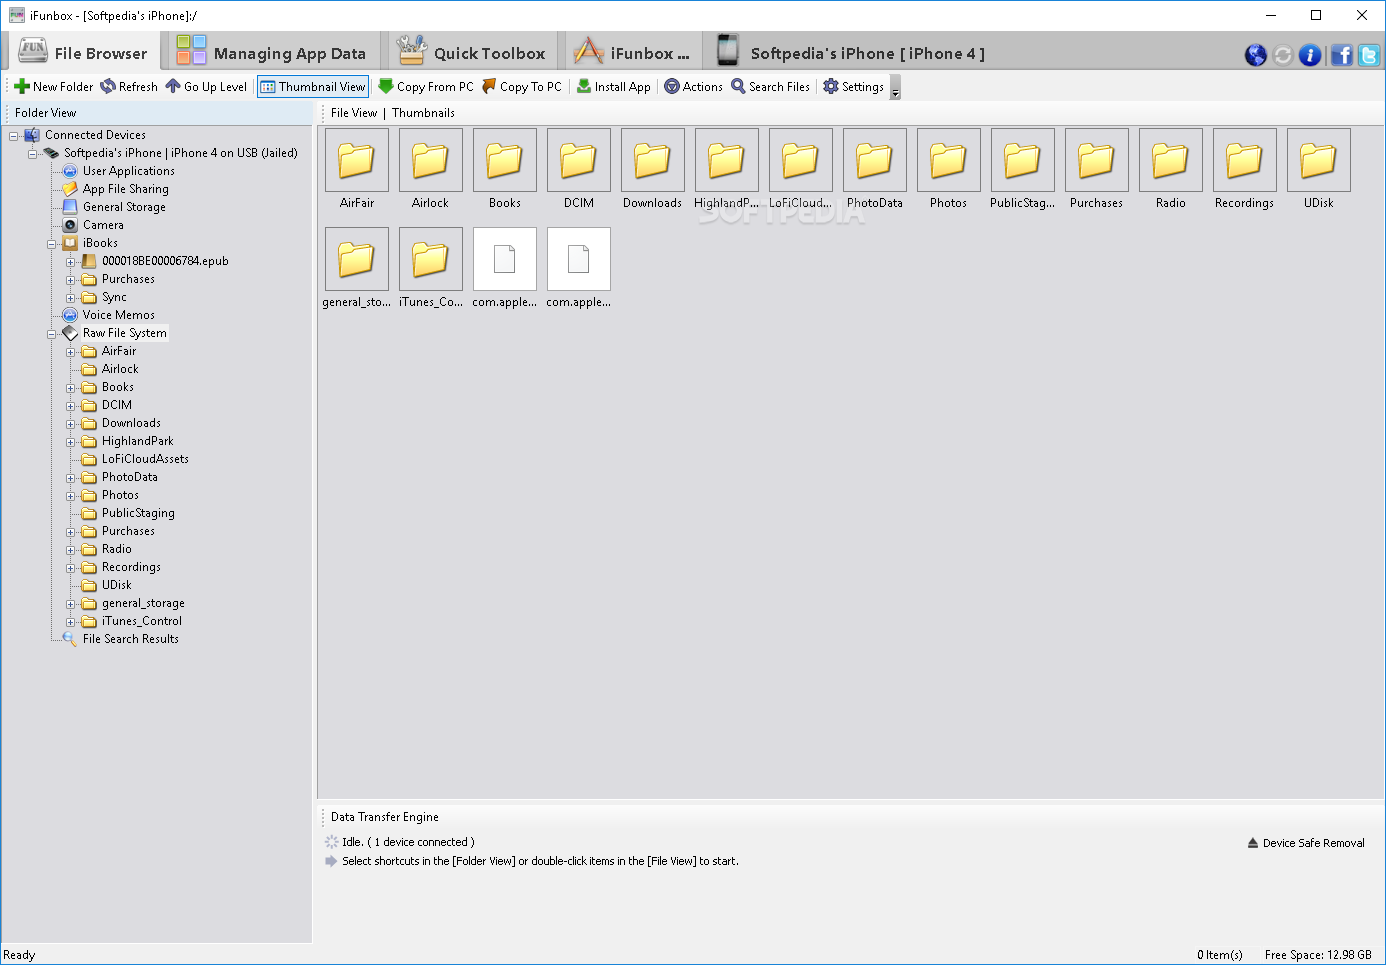This screenshot has width=1386, height=965.
Task: Collapse Softpedia's iPhone device node
Action: (33, 154)
